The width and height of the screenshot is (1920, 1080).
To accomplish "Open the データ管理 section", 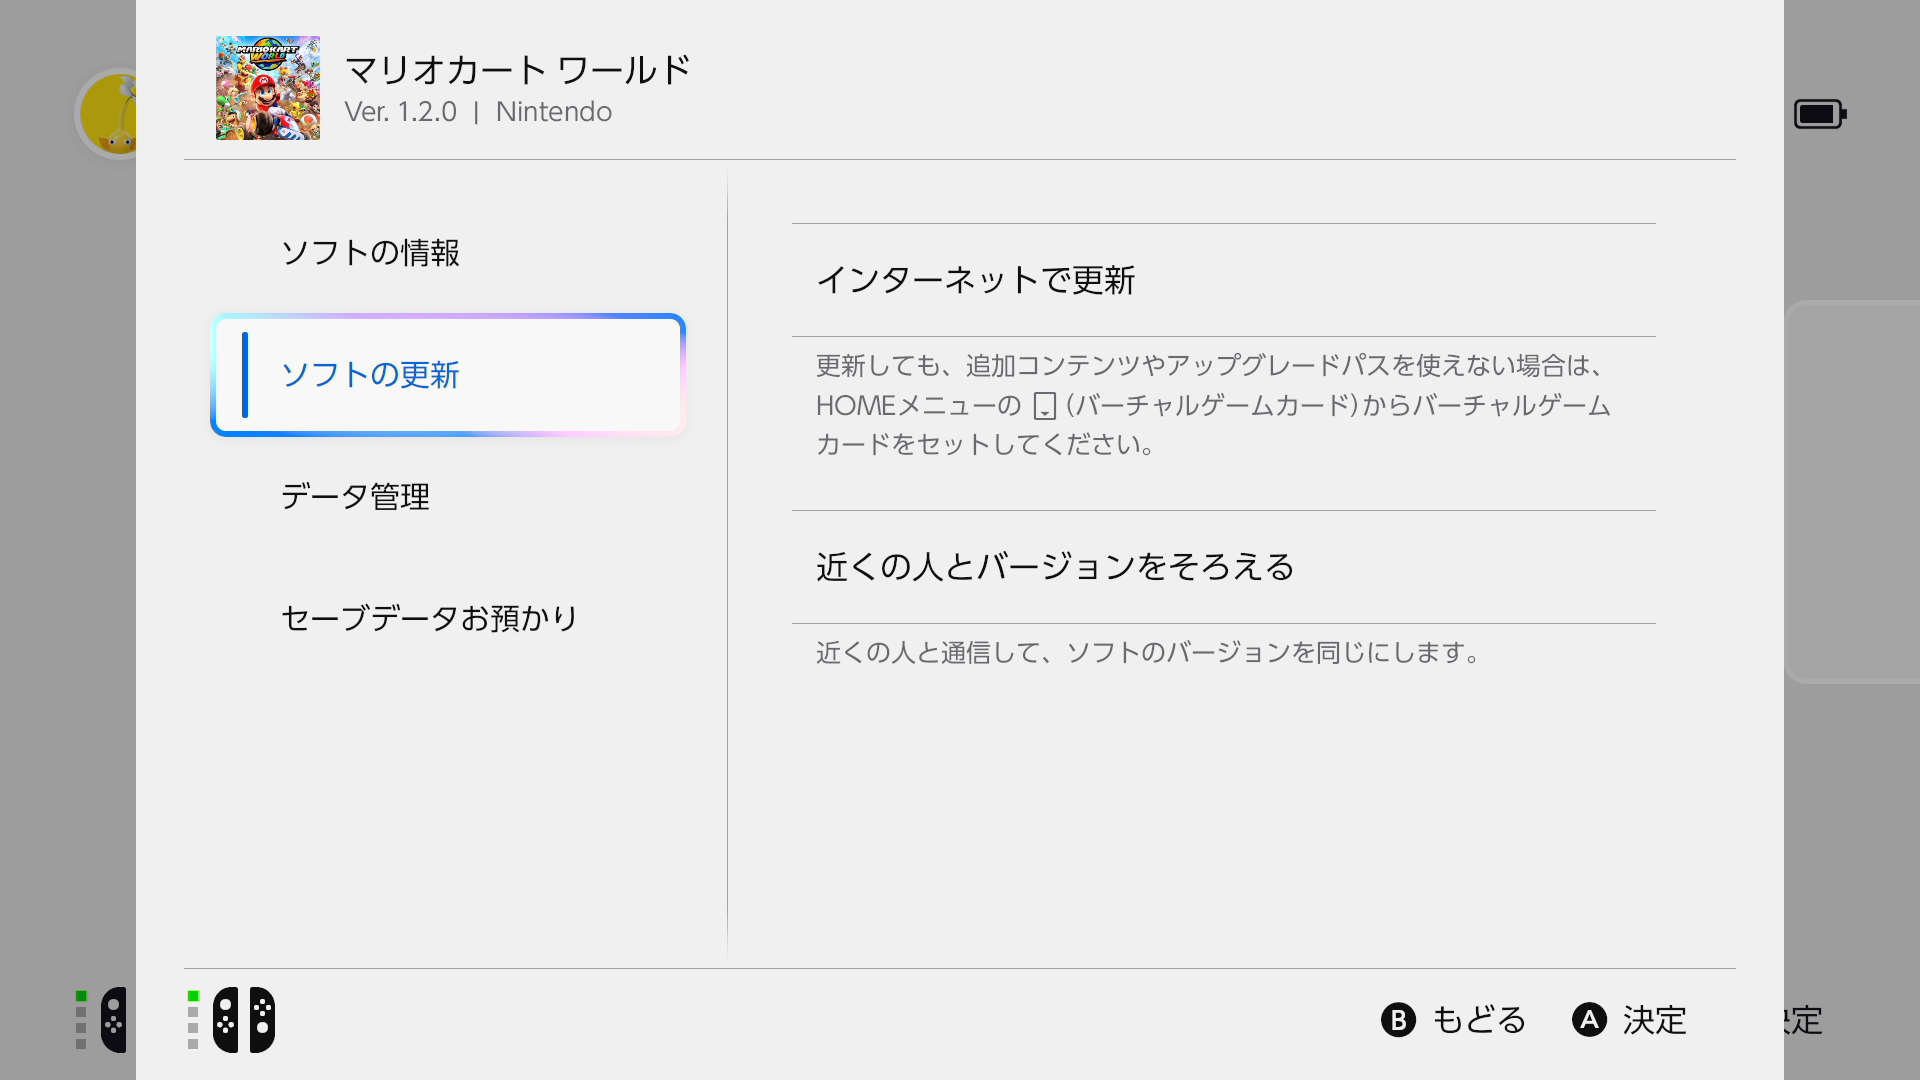I will [x=355, y=497].
